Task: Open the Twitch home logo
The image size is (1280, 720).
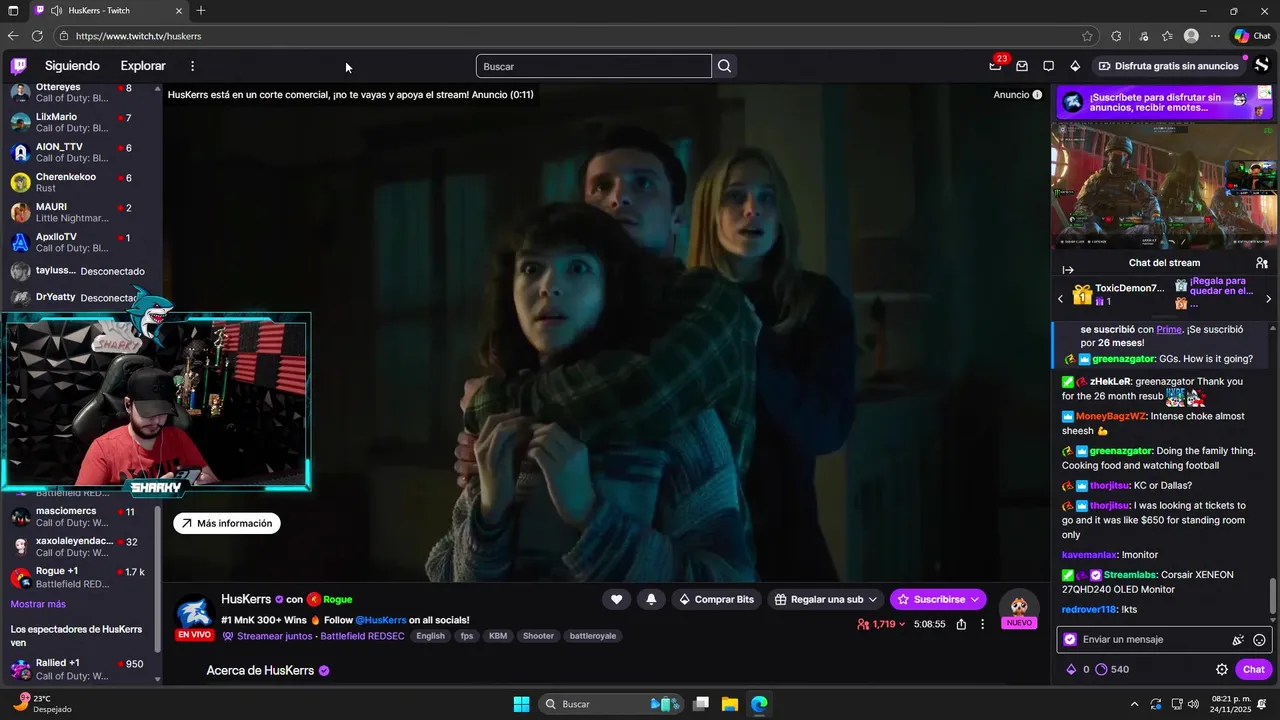Action: [19, 66]
